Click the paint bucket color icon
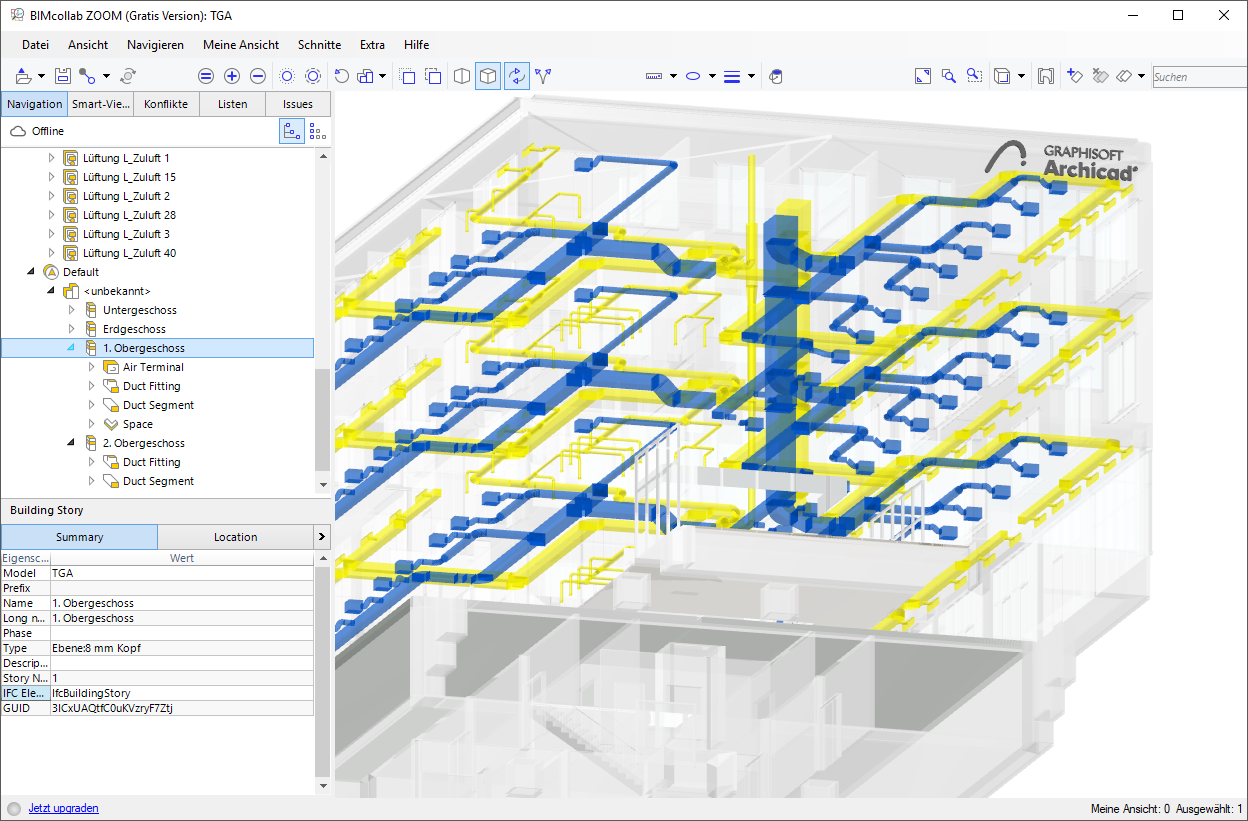1248x821 pixels. [775, 76]
